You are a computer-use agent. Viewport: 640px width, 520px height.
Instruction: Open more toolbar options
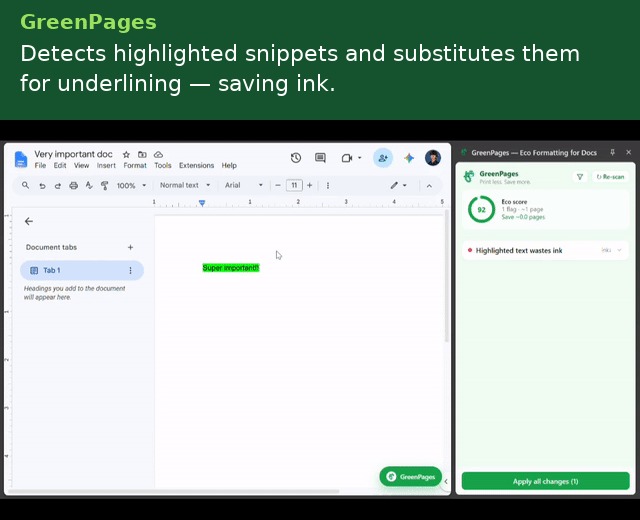pyautogui.click(x=328, y=186)
